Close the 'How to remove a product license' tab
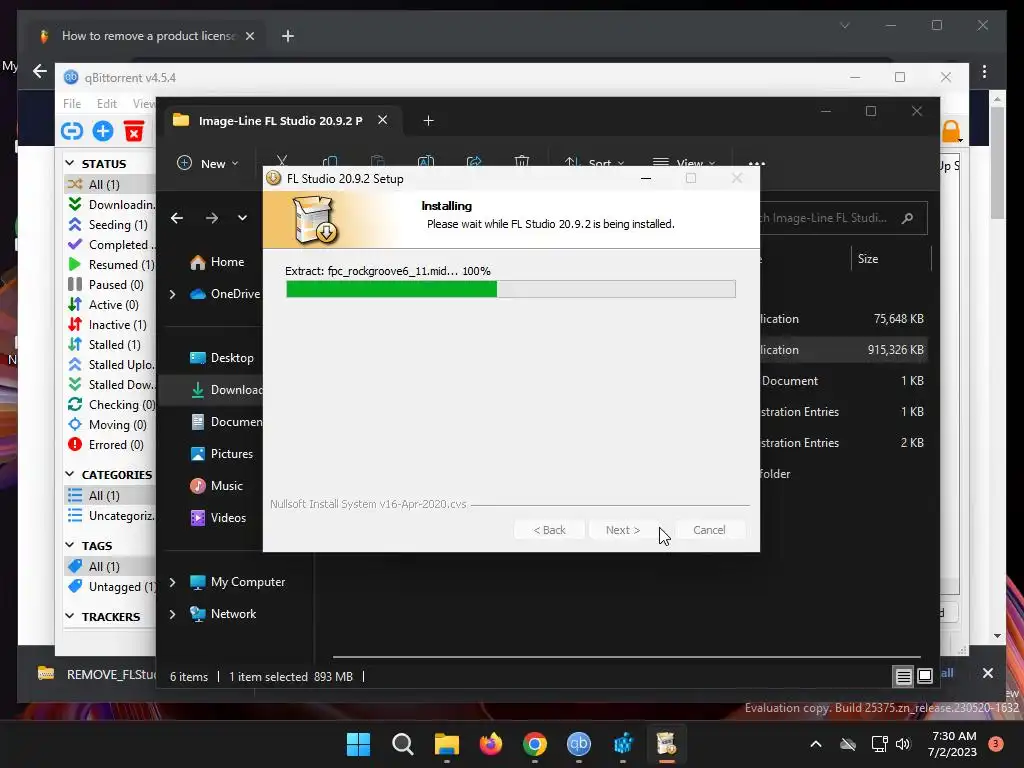 (249, 37)
